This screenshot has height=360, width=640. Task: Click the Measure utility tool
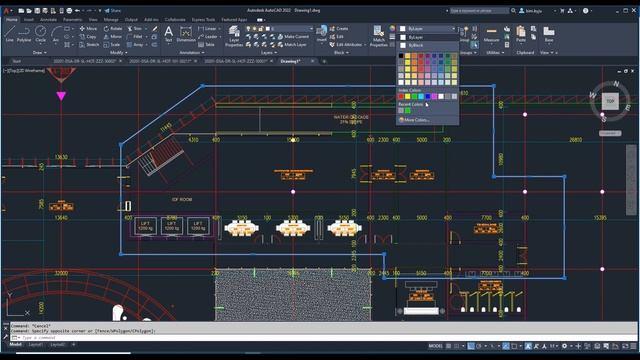coord(491,34)
